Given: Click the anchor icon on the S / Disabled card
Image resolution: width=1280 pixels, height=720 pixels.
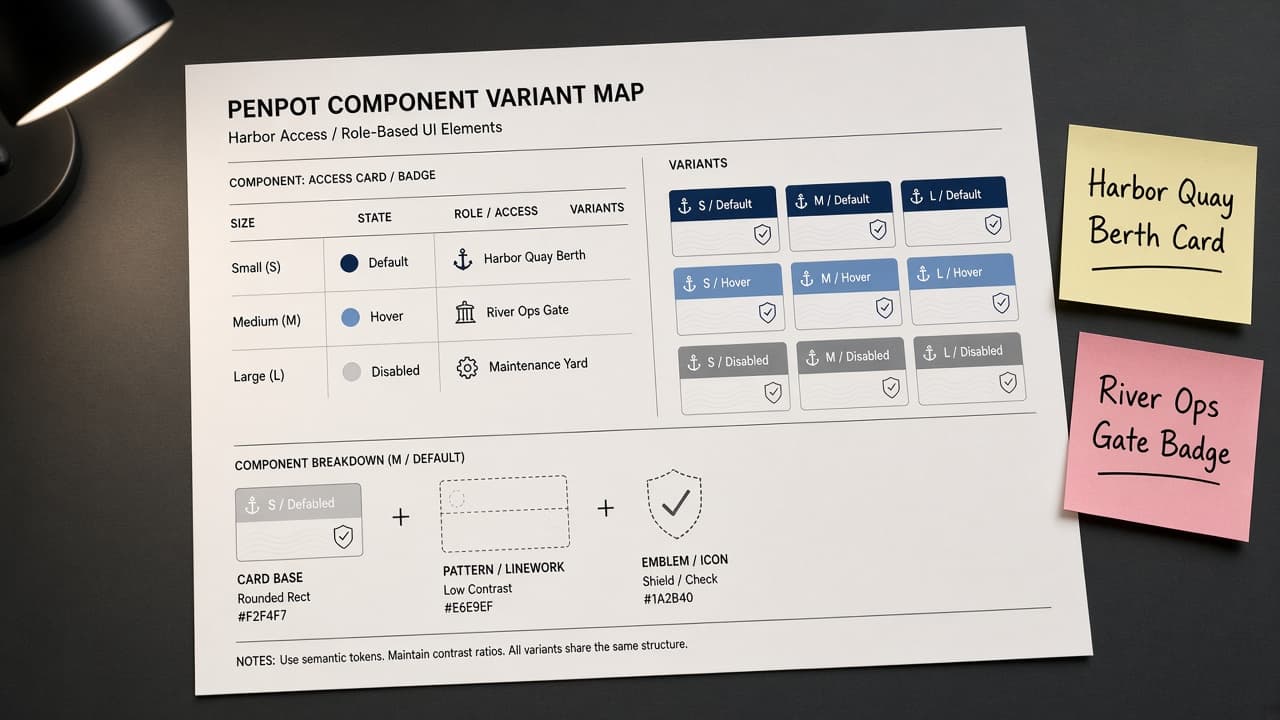Looking at the screenshot, I should [695, 362].
